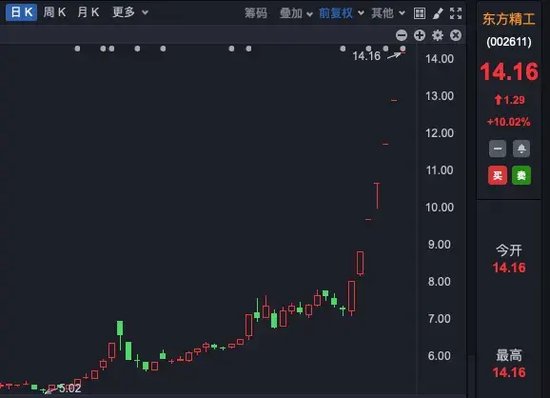Zoom out chart with minus icon

tap(402, 35)
